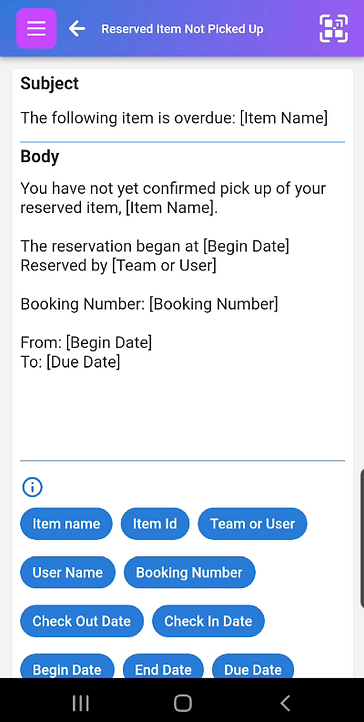Insert the Booking Number placeholder
Screen dimensions: 364x722
click(x=190, y=572)
